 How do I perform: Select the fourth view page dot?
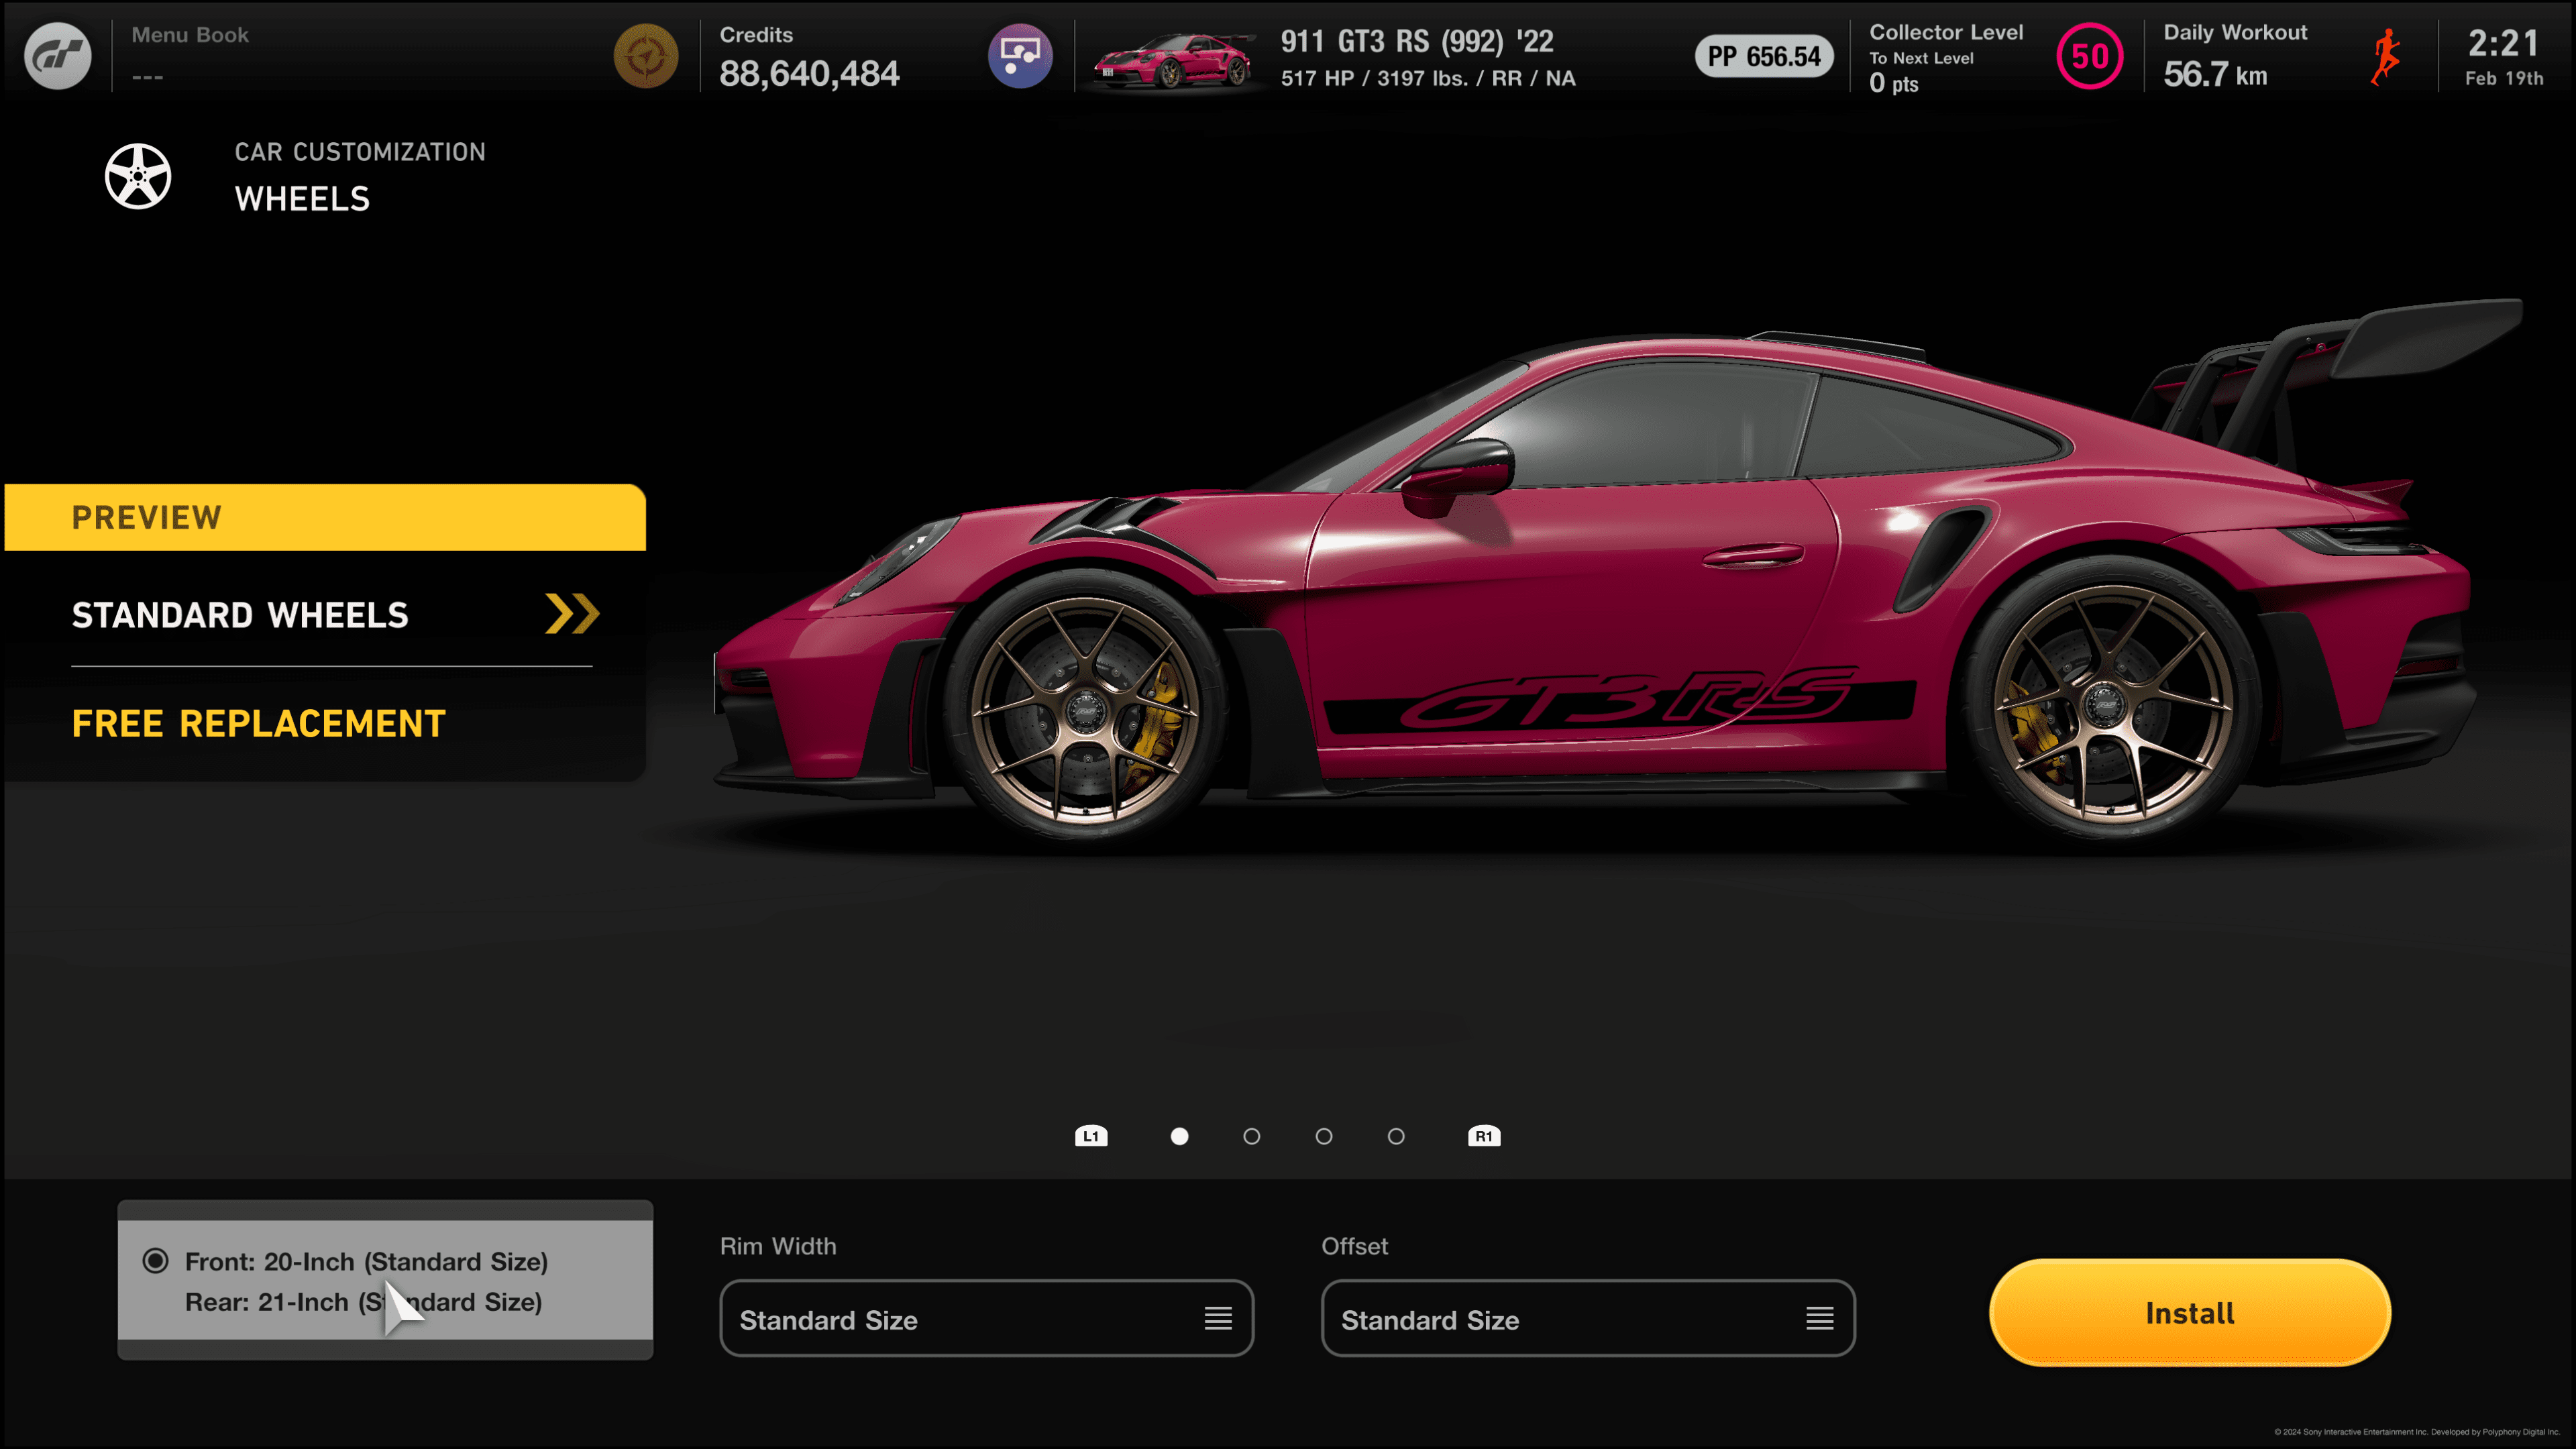[x=1396, y=1136]
